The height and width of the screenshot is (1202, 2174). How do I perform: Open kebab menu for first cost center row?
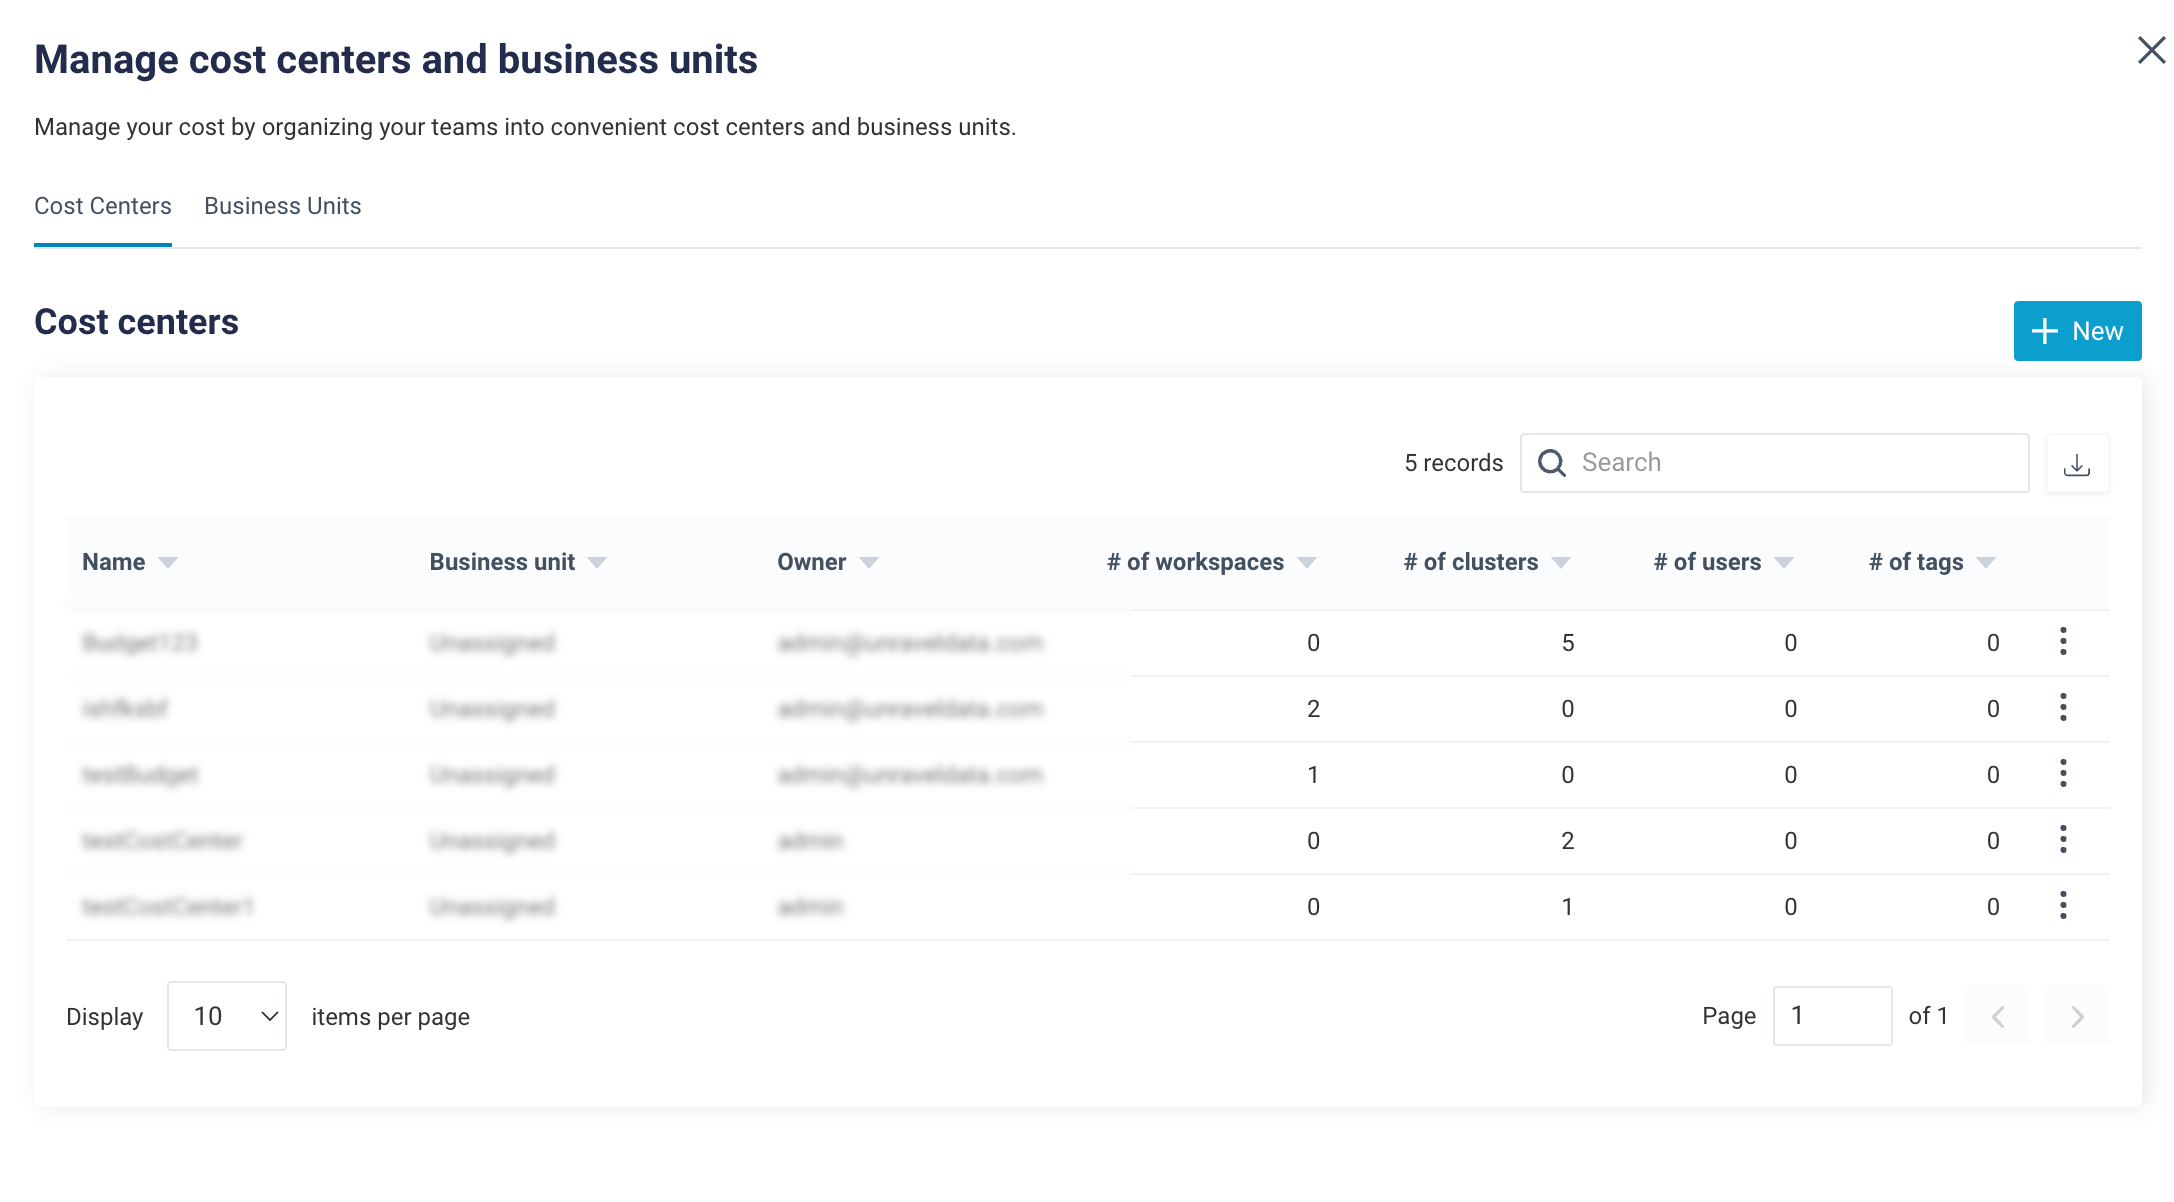coord(2063,642)
